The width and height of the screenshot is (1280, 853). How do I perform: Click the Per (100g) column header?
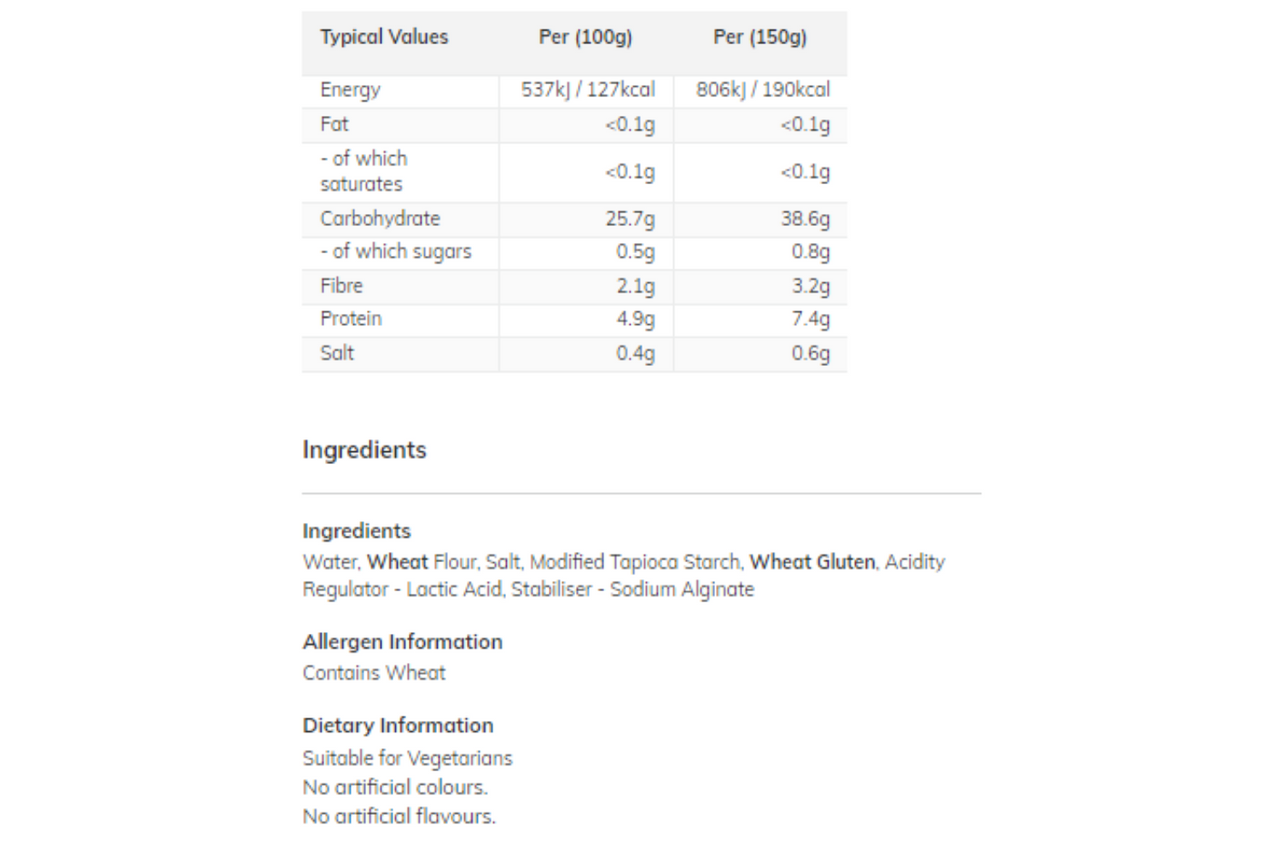586,38
